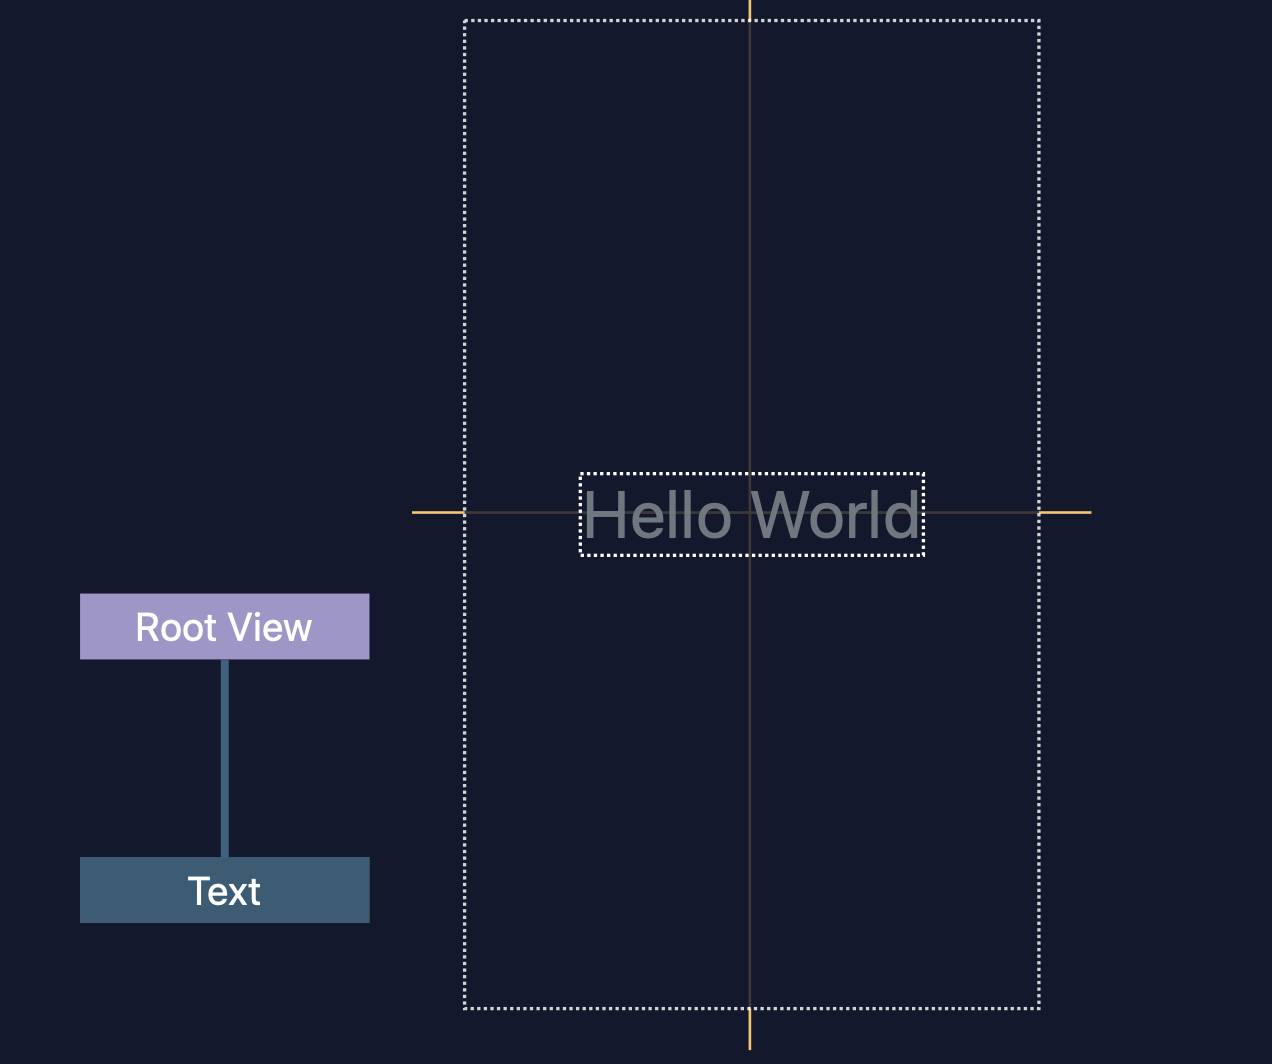1272x1064 pixels.
Task: Click the Hello World text in the preview
Action: point(752,514)
